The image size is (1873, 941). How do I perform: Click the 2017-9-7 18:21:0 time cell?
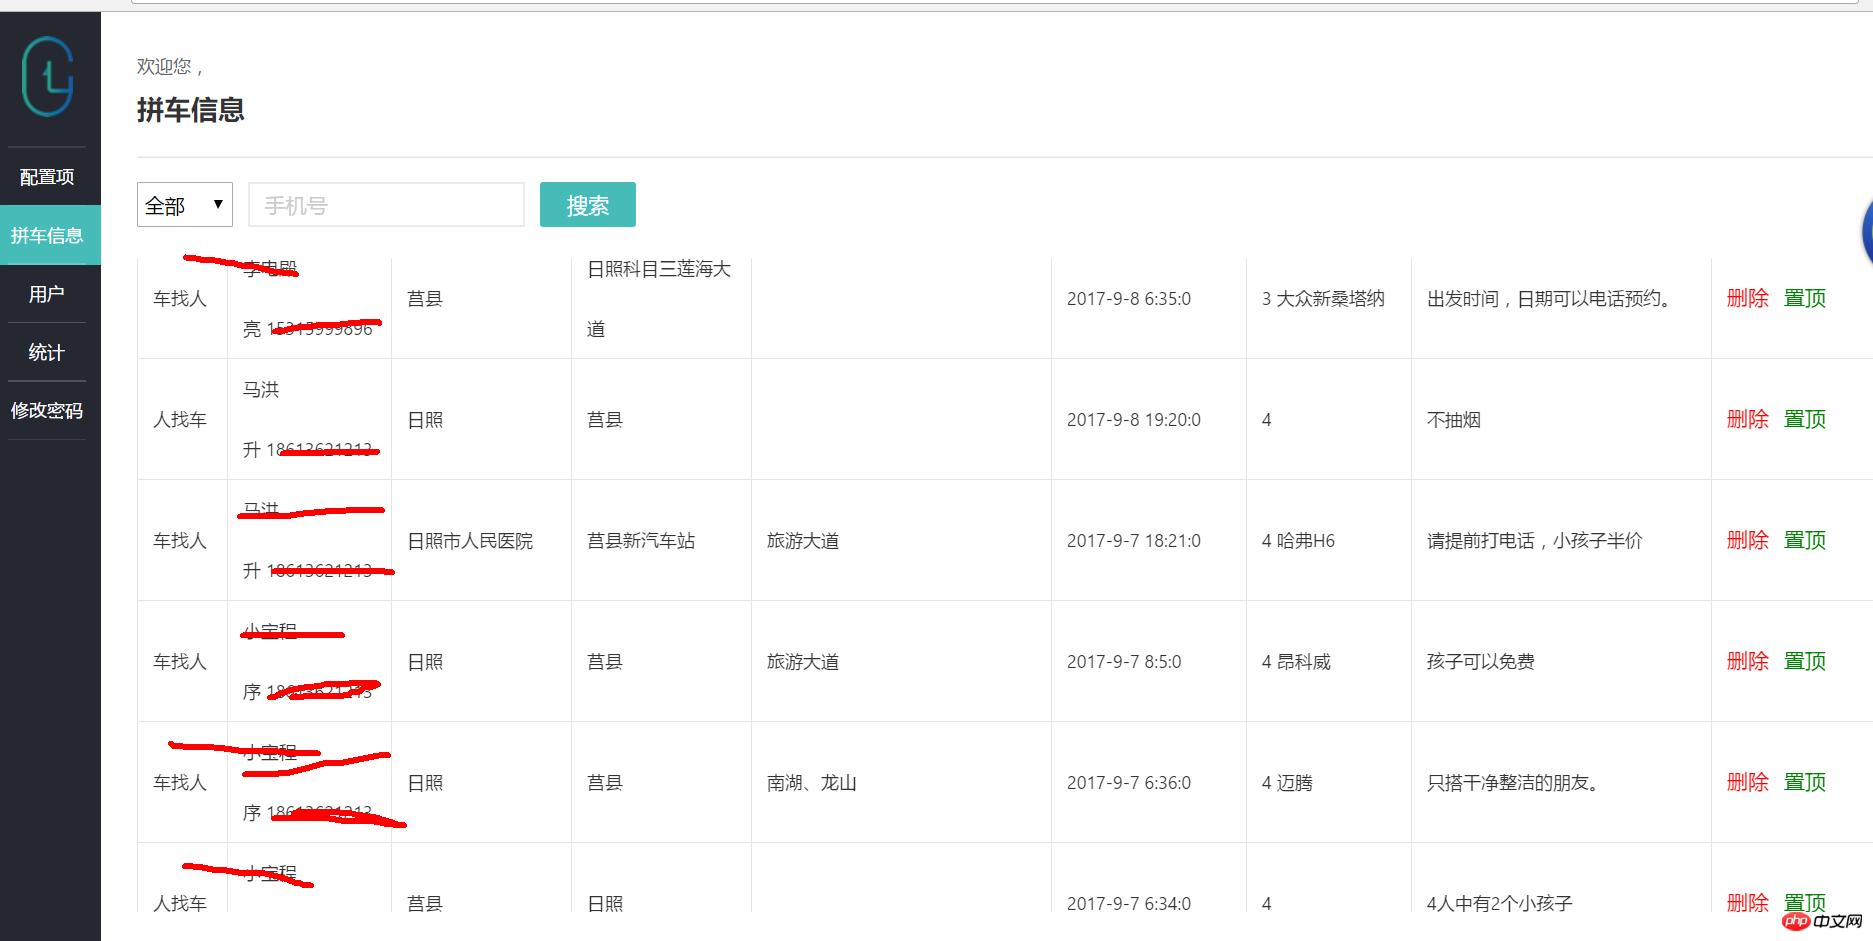[x=1134, y=541]
